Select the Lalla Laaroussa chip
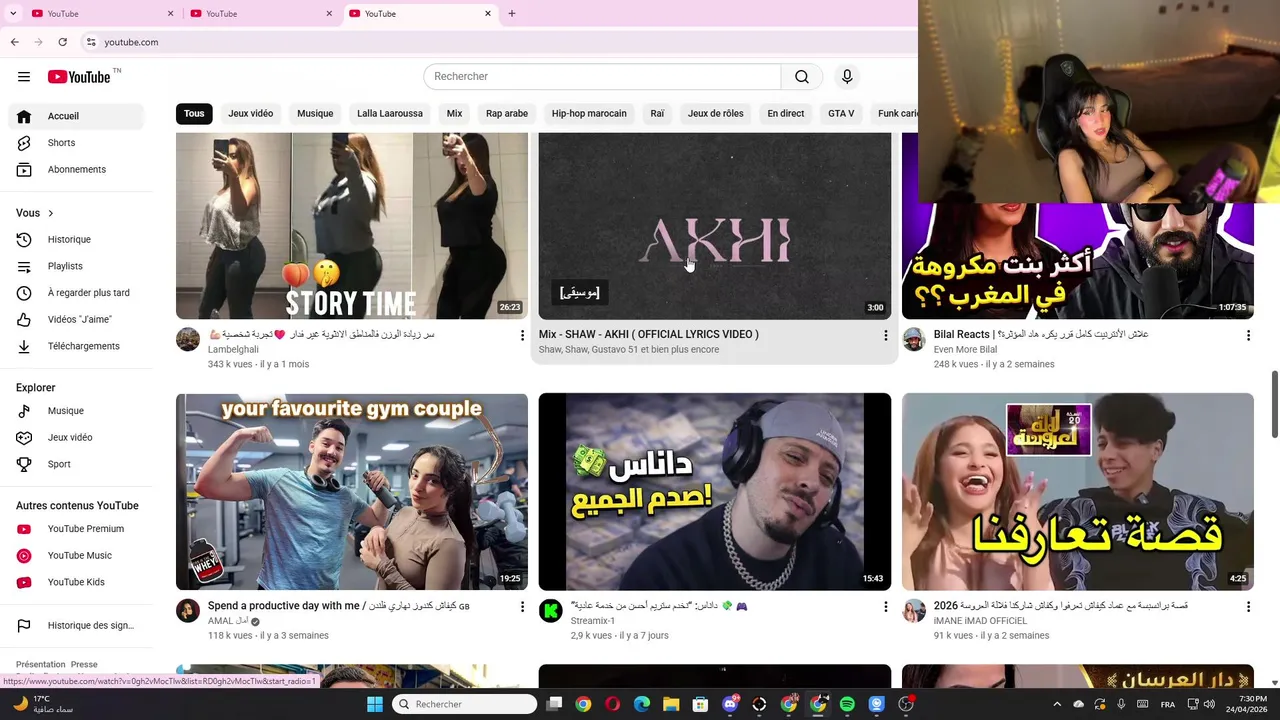 390,114
